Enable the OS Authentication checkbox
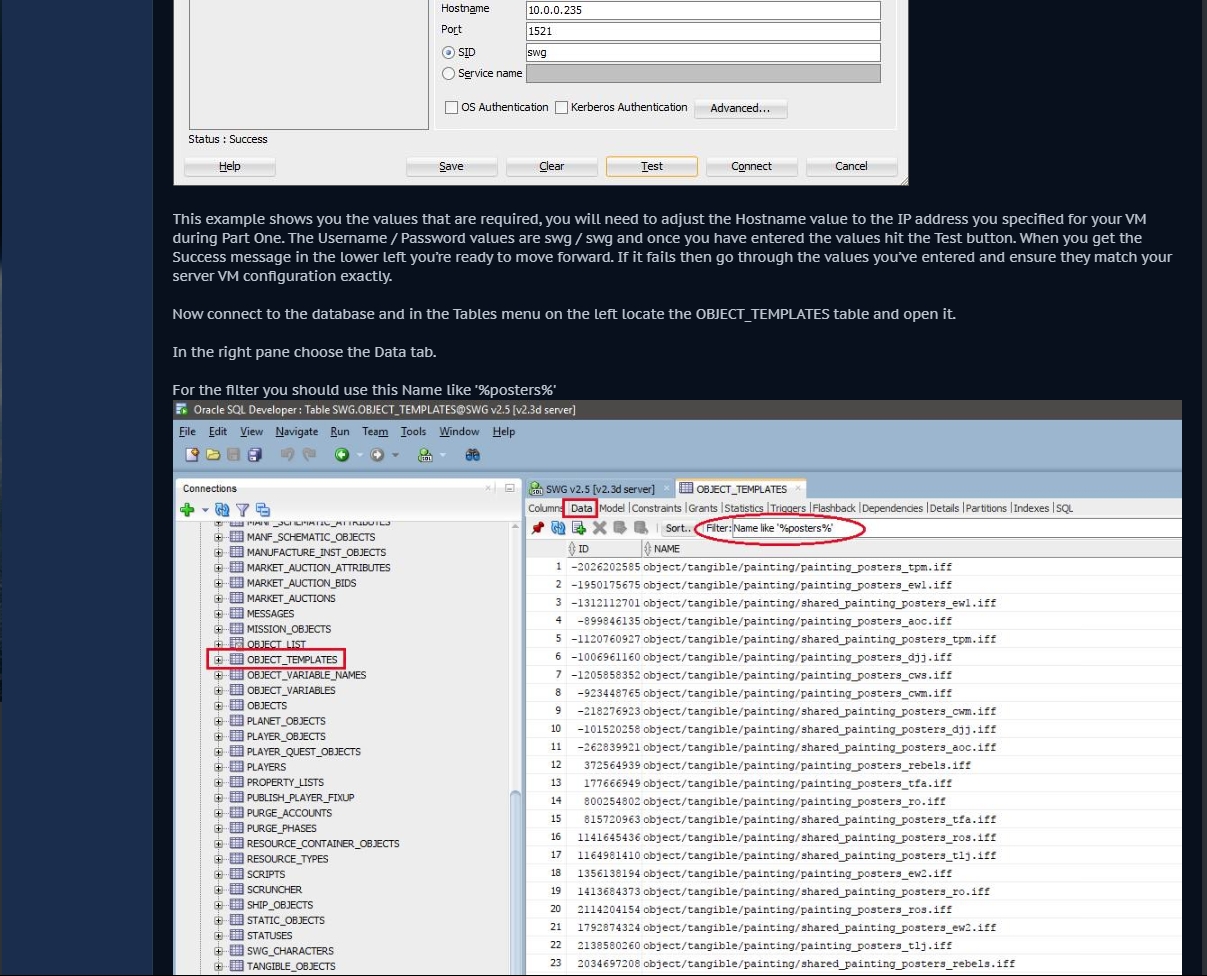1207x976 pixels. (452, 107)
